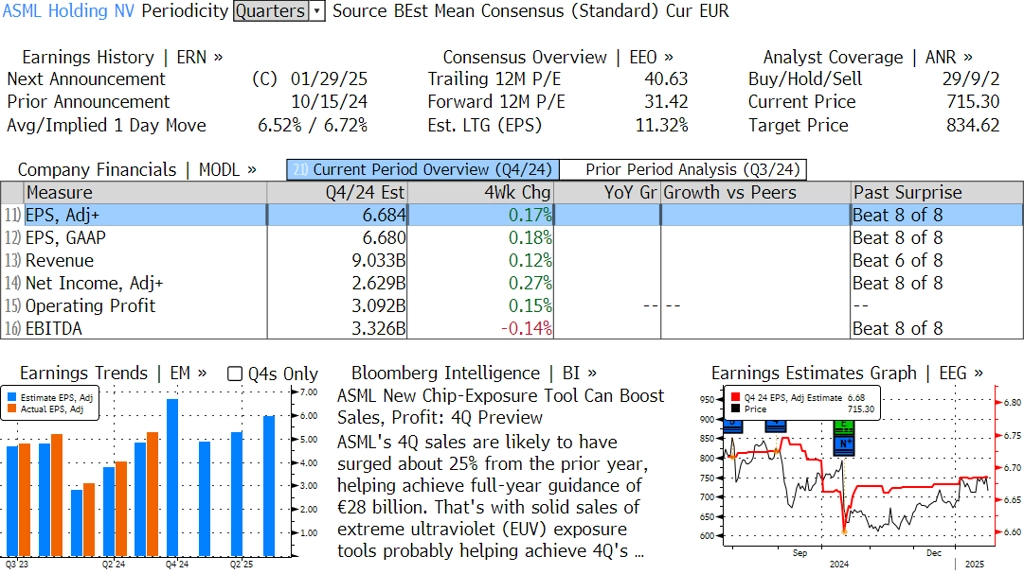1024x574 pixels.
Task: Click Revenue's Beat 6 of 8 cell
Action: point(898,261)
